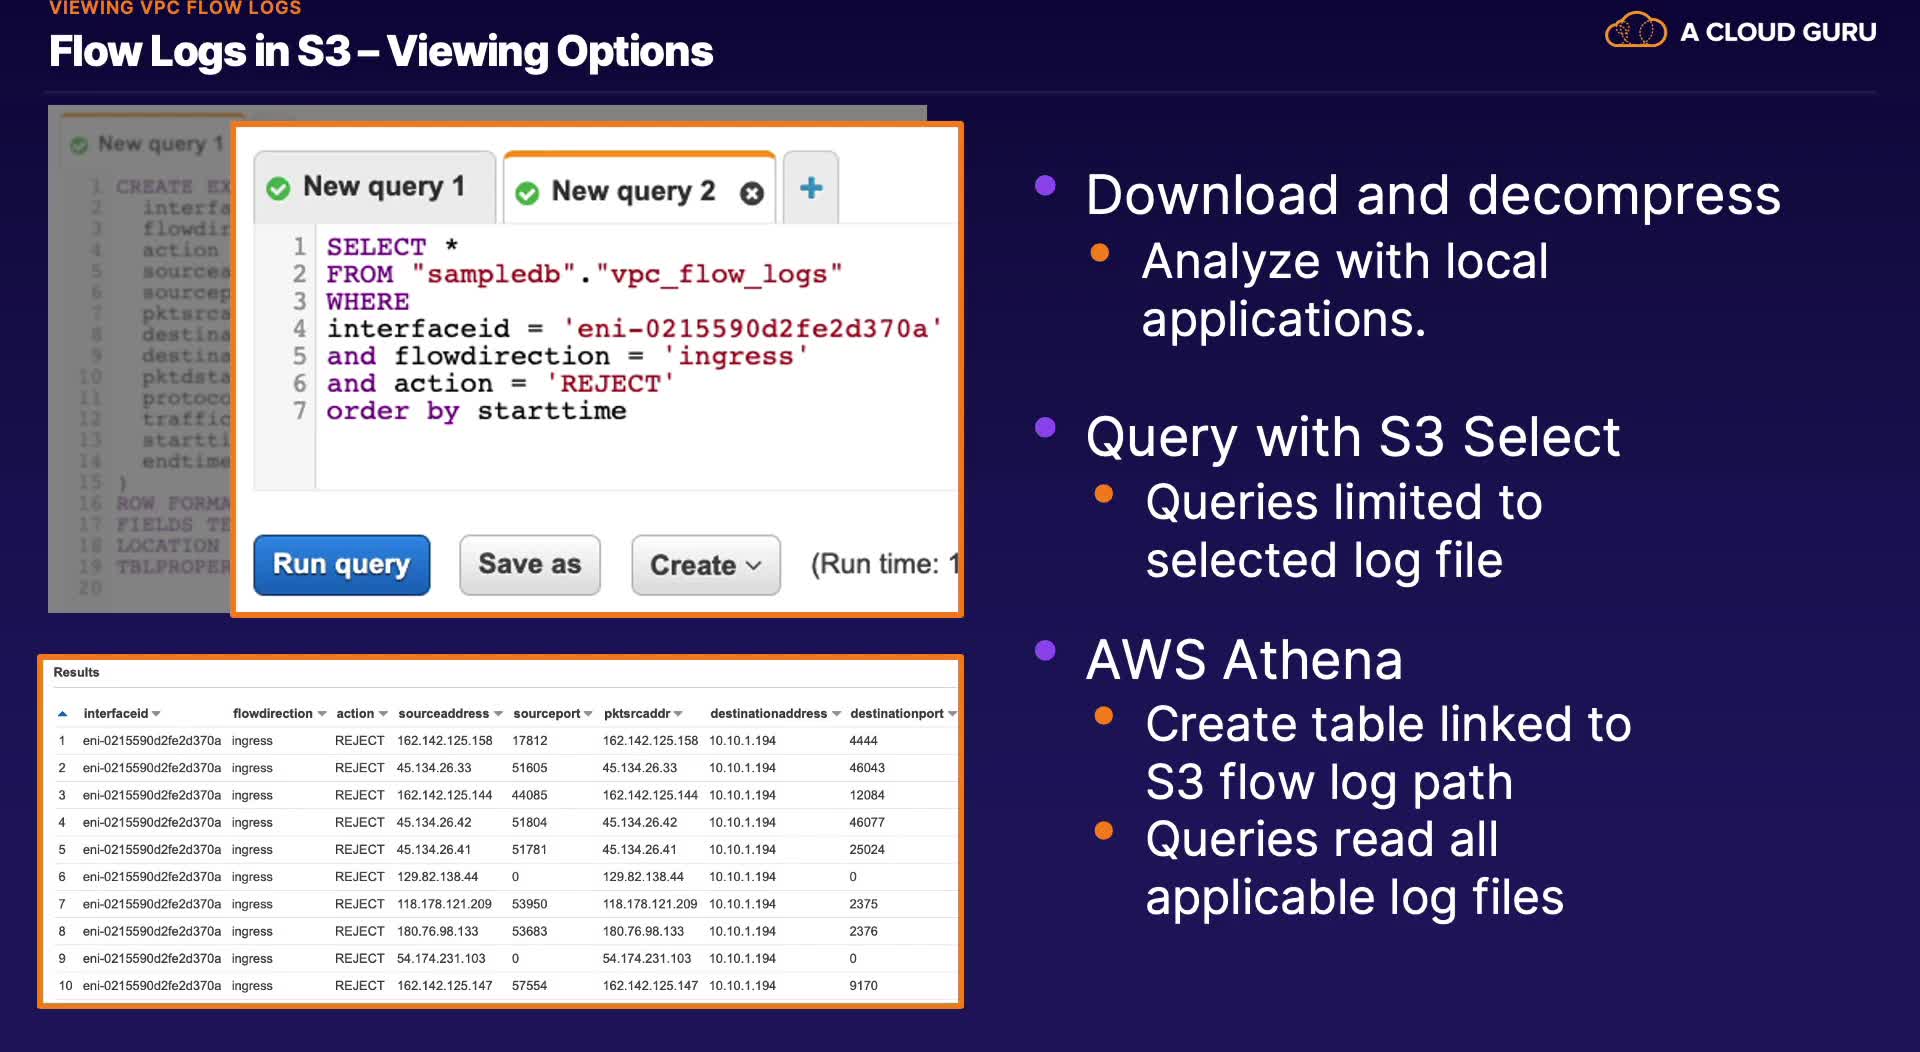Image resolution: width=1920 pixels, height=1052 pixels.
Task: Click the REJECT cell in results row 1
Action: click(360, 741)
